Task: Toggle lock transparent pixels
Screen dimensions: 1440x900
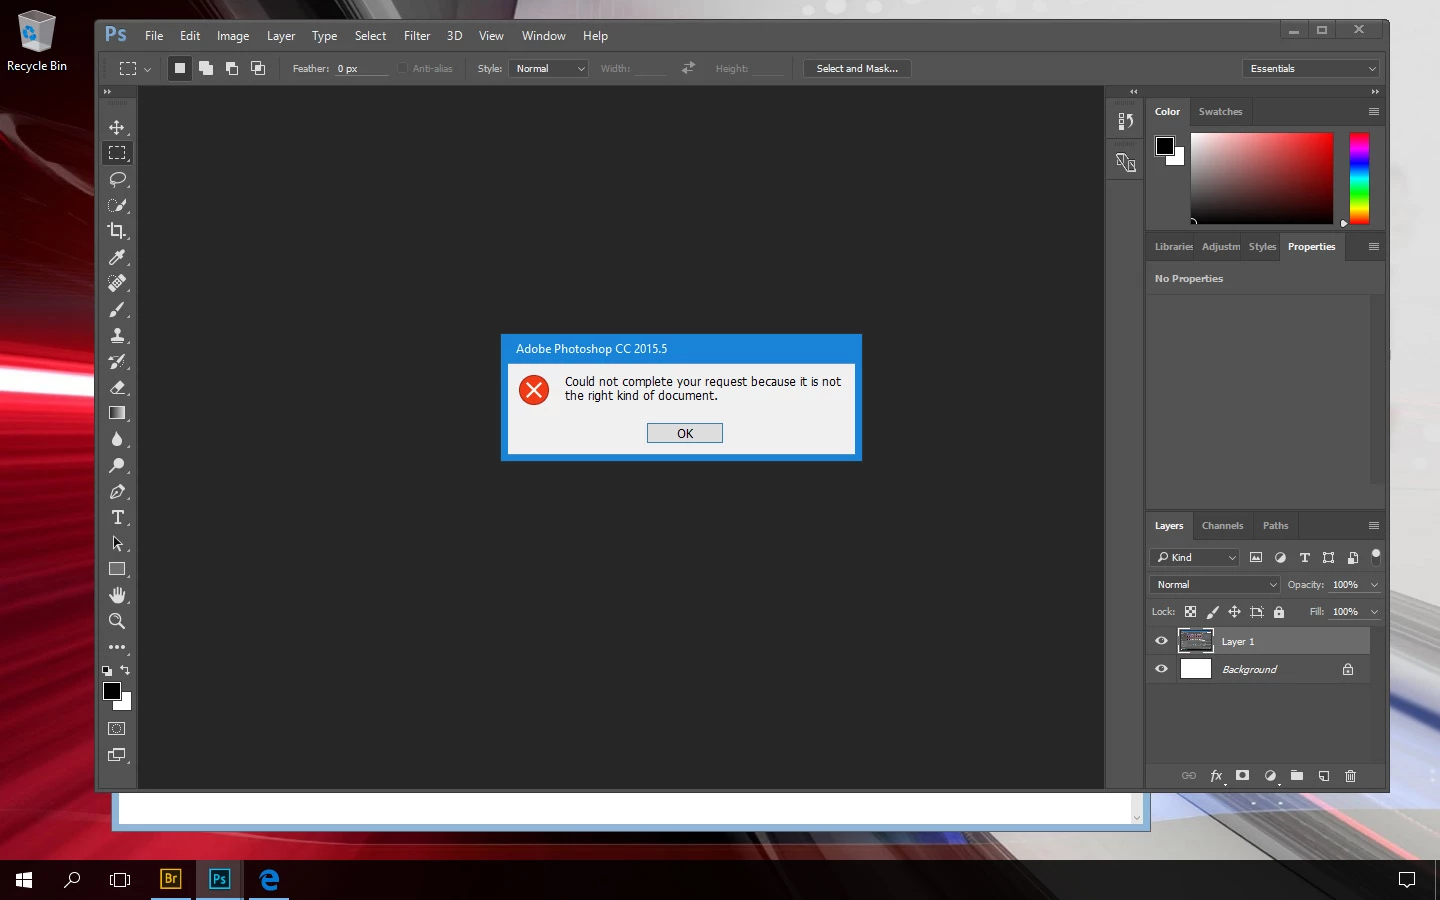Action: 1190,612
